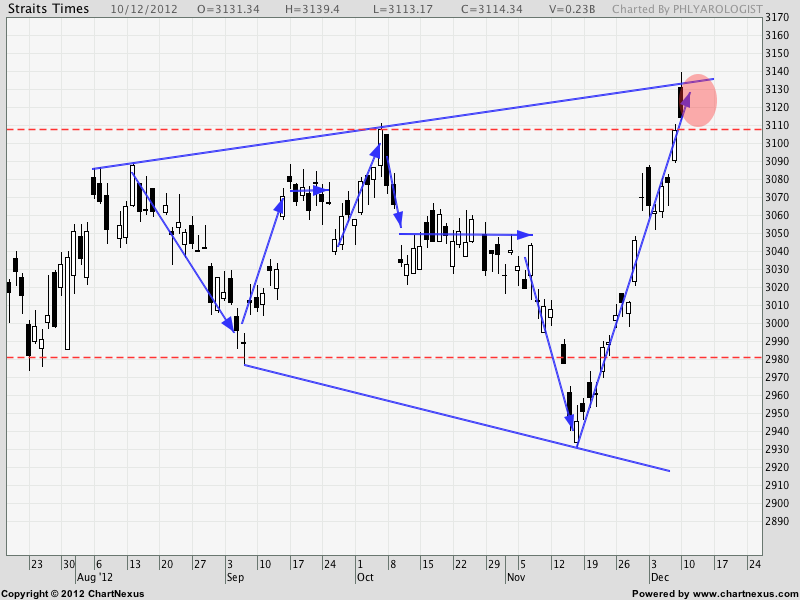Click the downward blue arrowhead at the November low
Image resolution: width=800 pixels, height=600 pixels.
(x=571, y=423)
